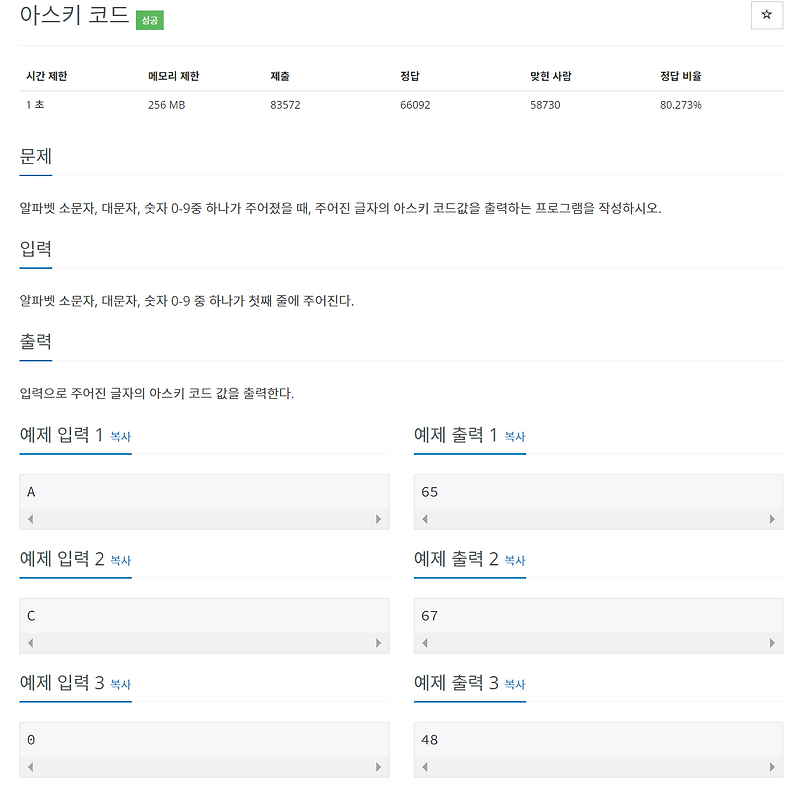Click the right scroll arrow of 예제 출력 3

coord(770,766)
